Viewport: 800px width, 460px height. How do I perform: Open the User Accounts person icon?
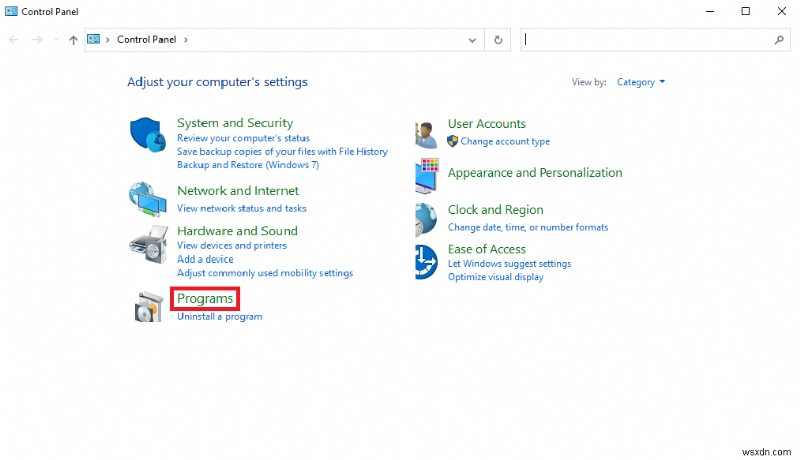click(x=427, y=135)
